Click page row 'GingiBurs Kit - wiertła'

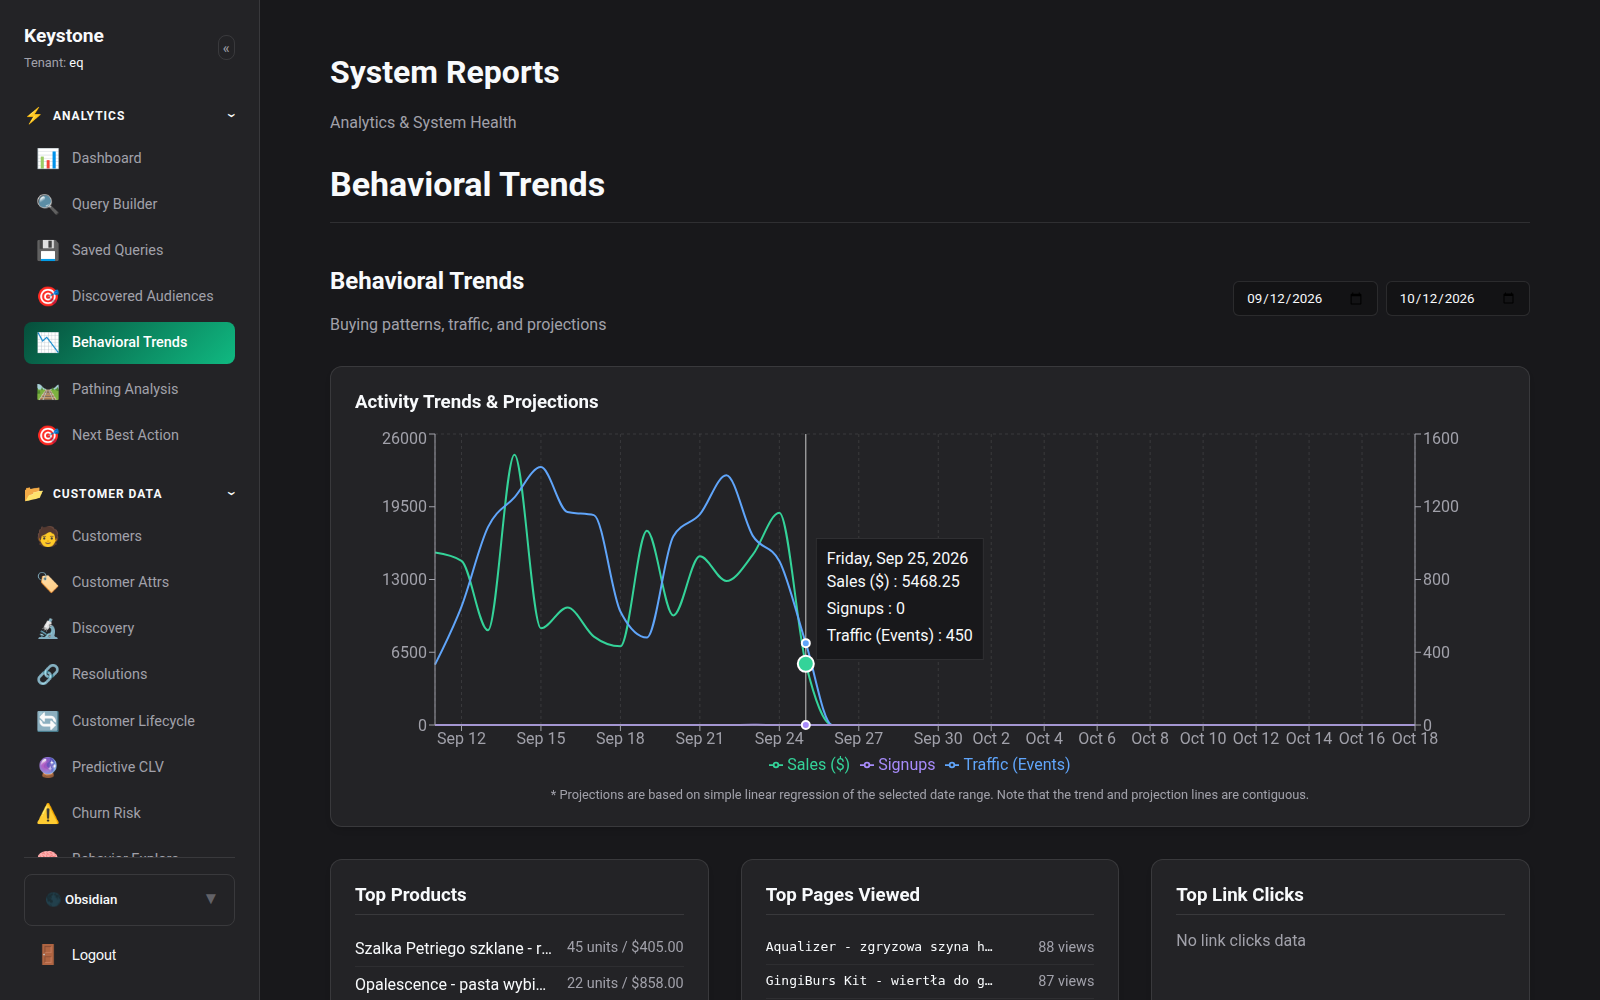click(930, 981)
